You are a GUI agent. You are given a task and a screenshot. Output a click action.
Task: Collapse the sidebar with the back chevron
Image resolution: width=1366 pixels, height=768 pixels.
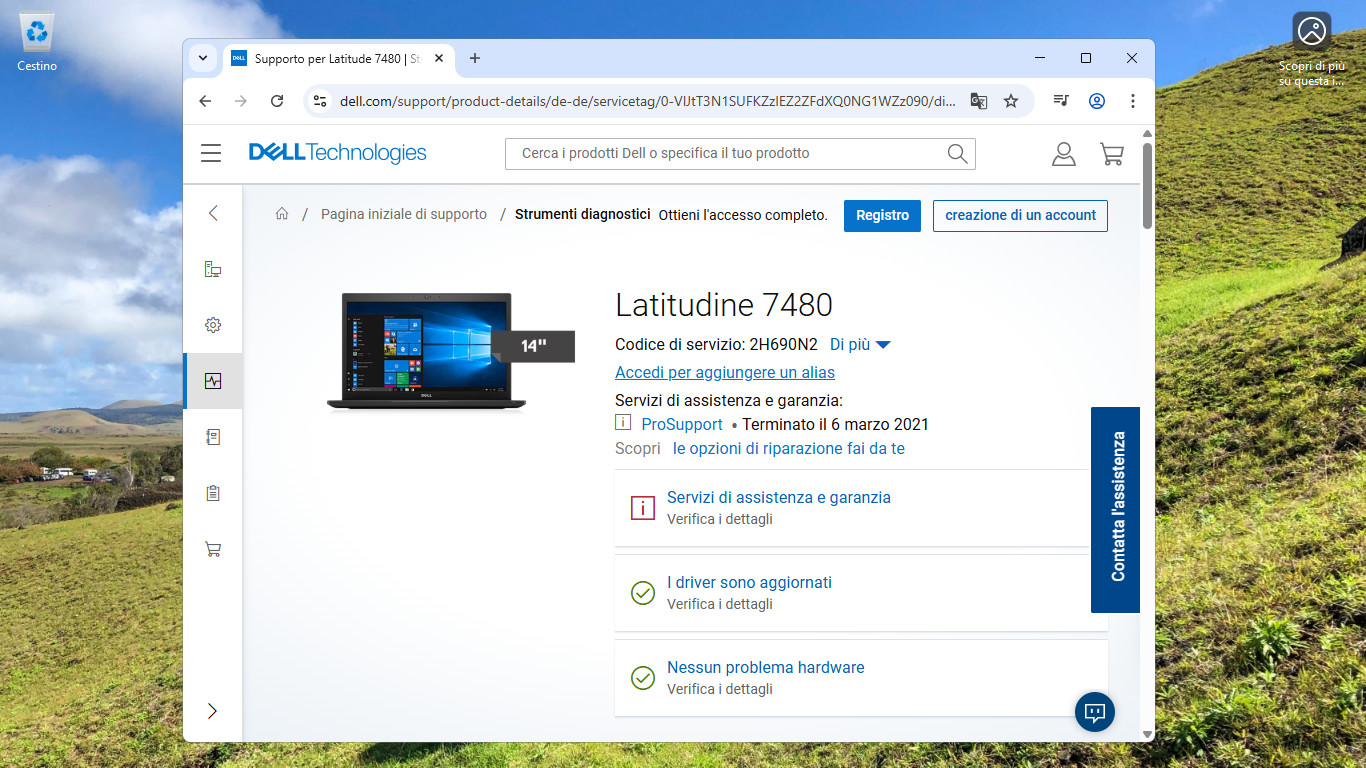coord(212,213)
